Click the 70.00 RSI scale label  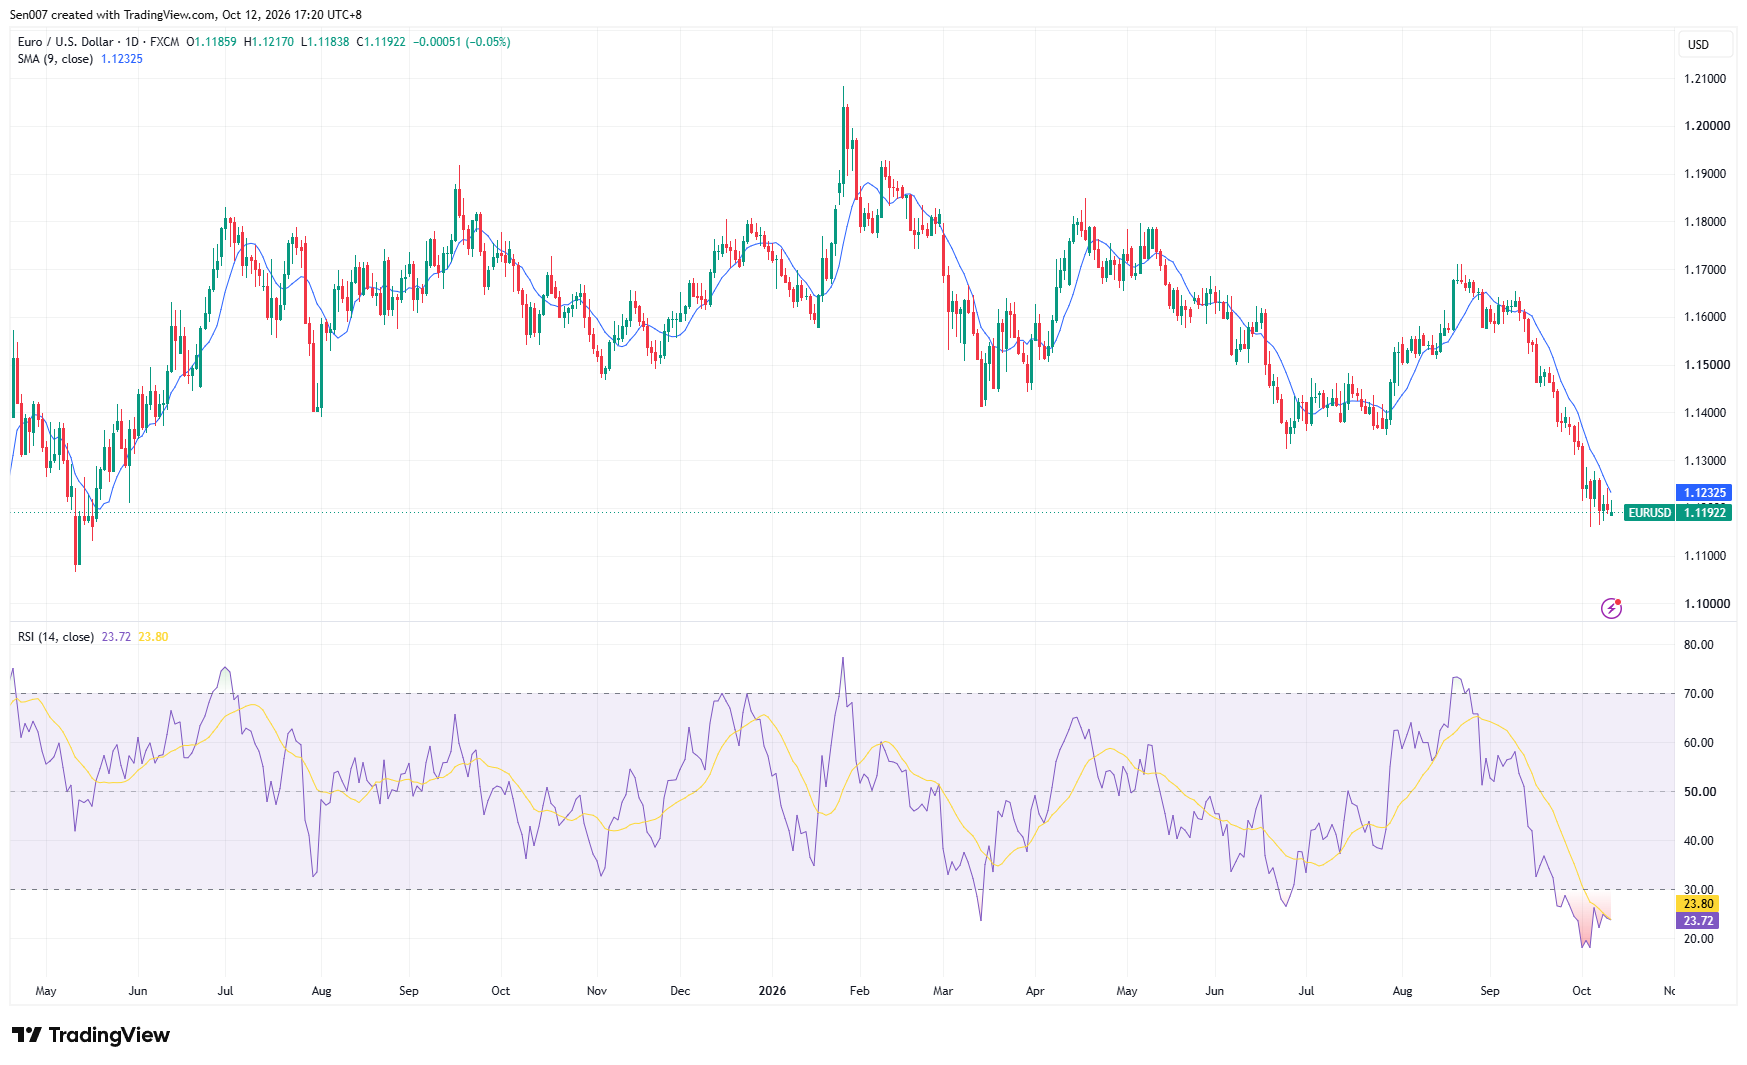pos(1698,694)
